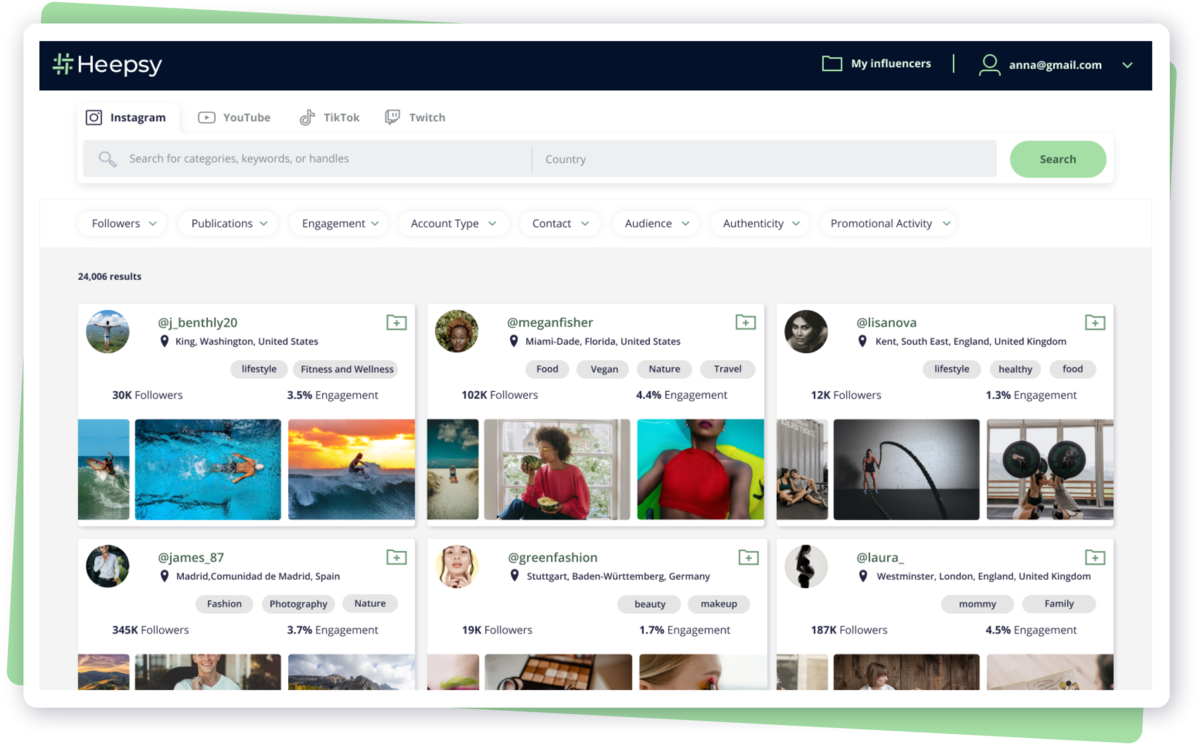Open the account menu chevron by anna@gmail.com

pyautogui.click(x=1127, y=65)
